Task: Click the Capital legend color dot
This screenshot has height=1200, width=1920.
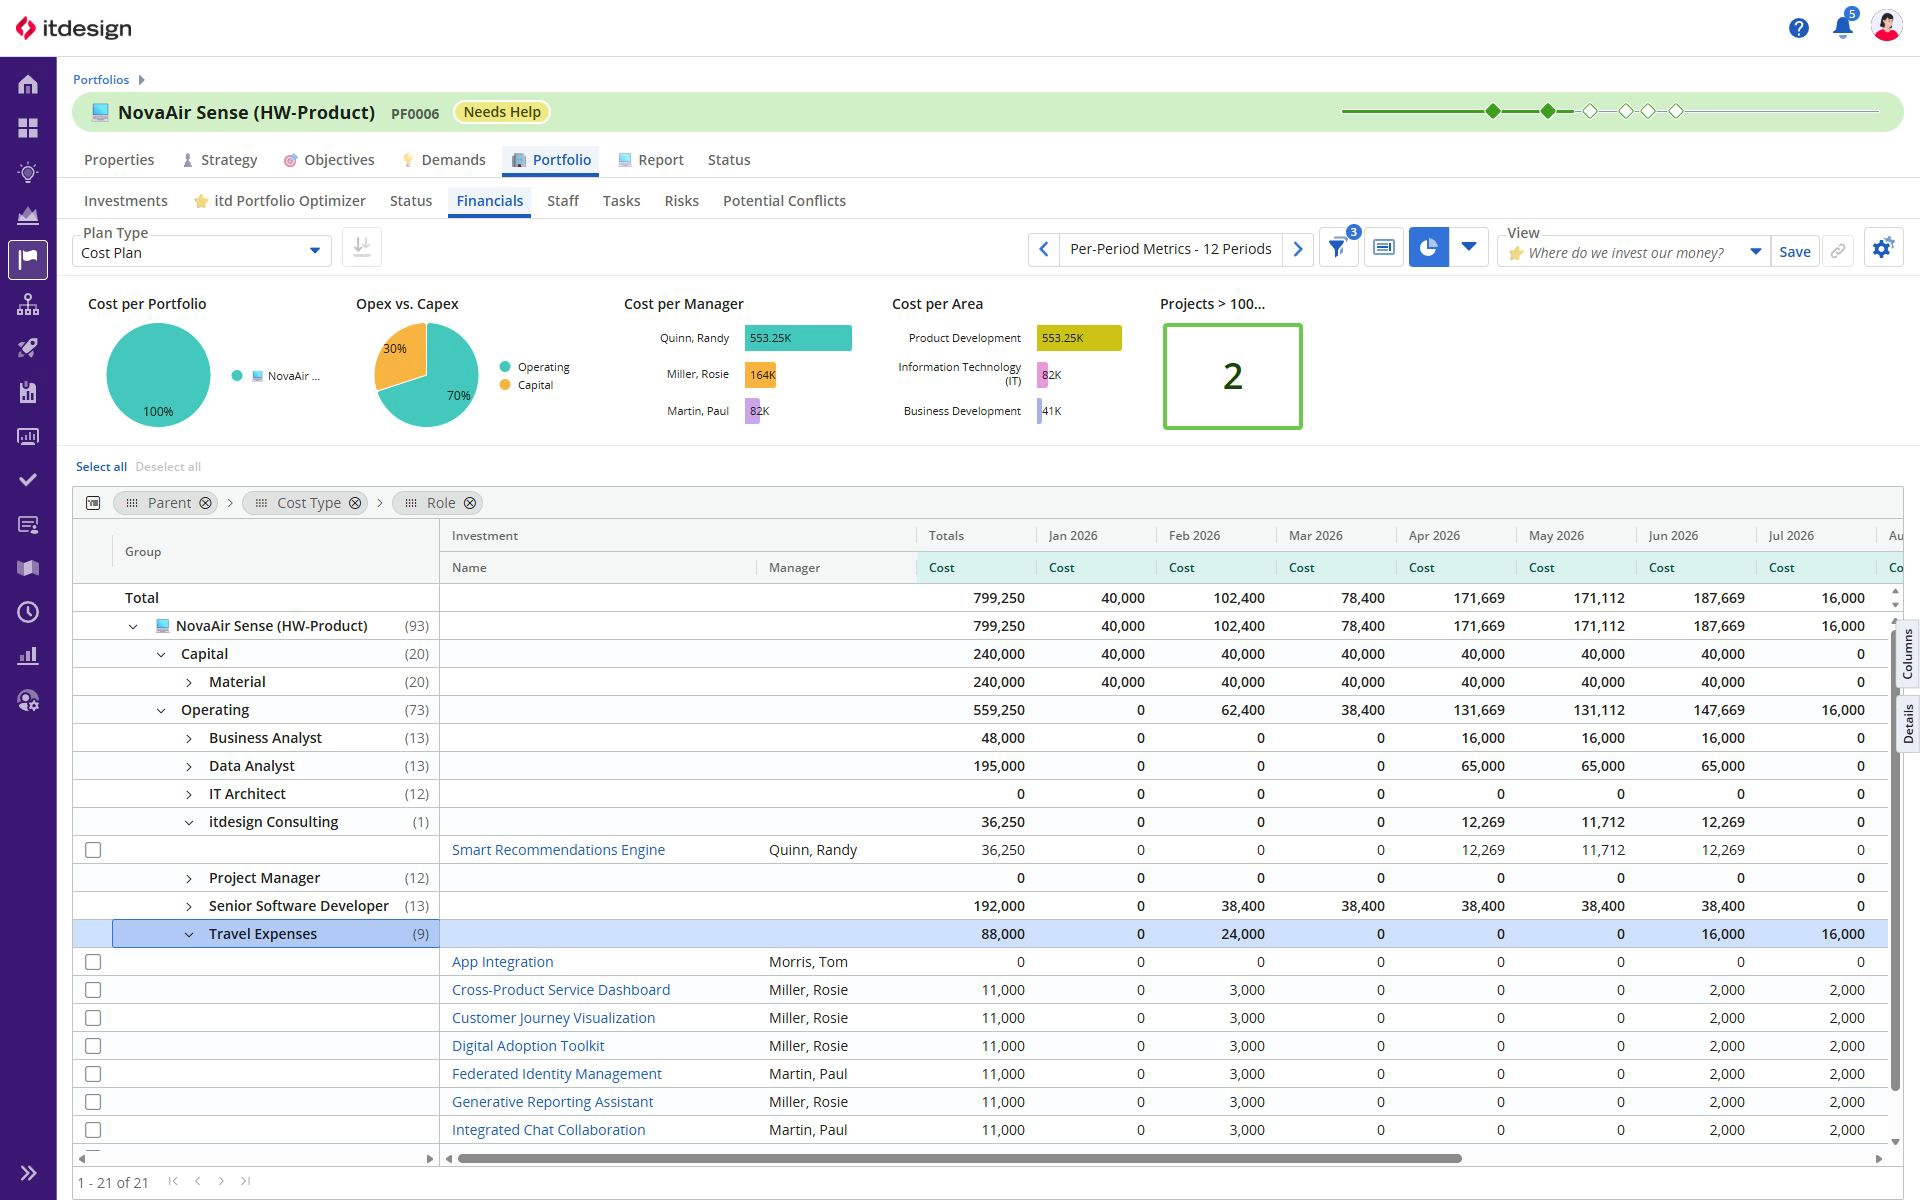Action: [x=505, y=385]
